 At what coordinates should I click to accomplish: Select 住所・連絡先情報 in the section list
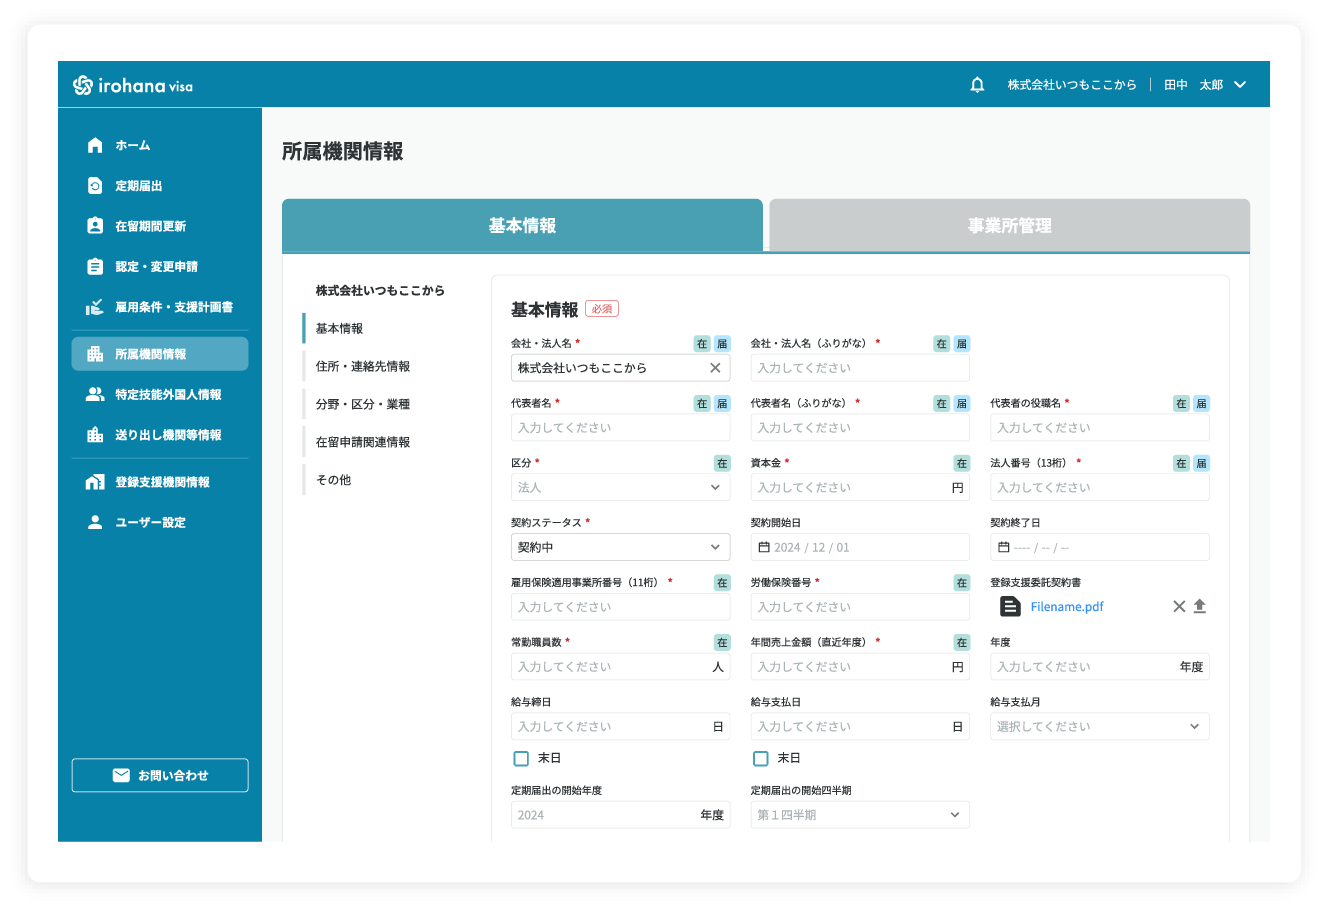[363, 367]
